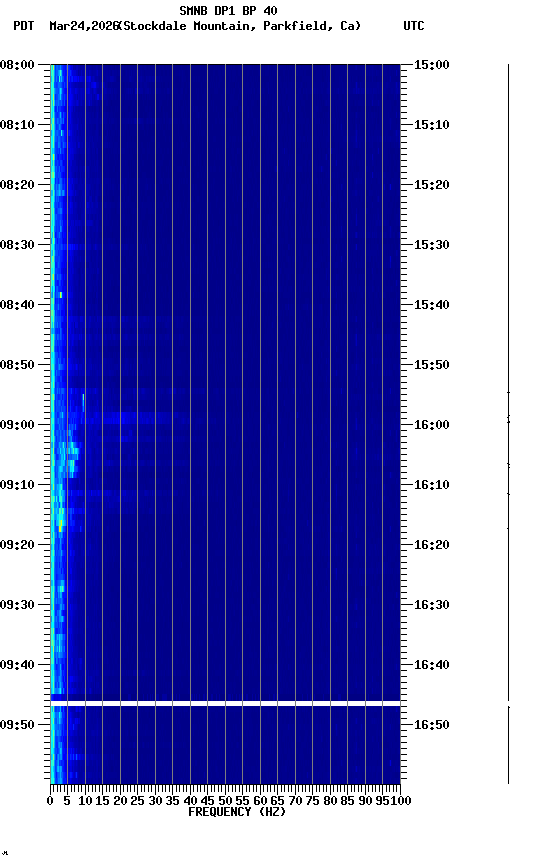Click the 40 Hz frequency tick label
Screen dimensions: 552x864
190,802
